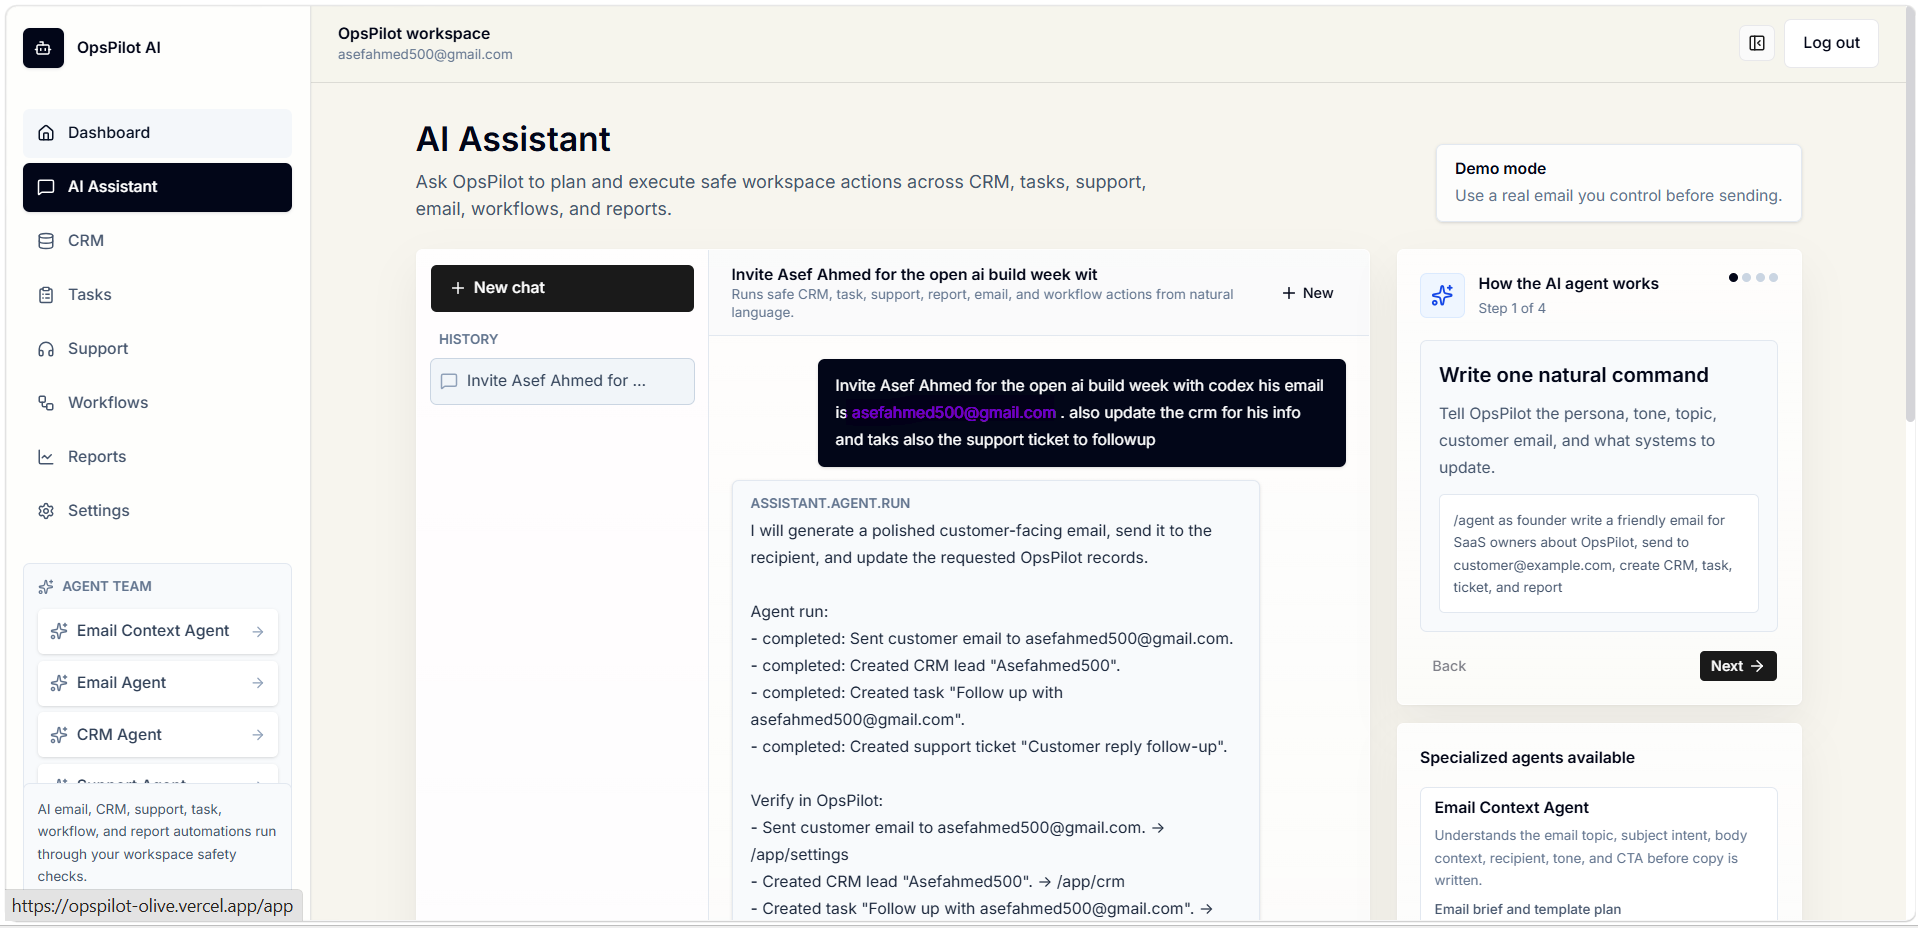Screen dimensions: 1918x928
Task: Click the Support headset icon
Action: 46,349
